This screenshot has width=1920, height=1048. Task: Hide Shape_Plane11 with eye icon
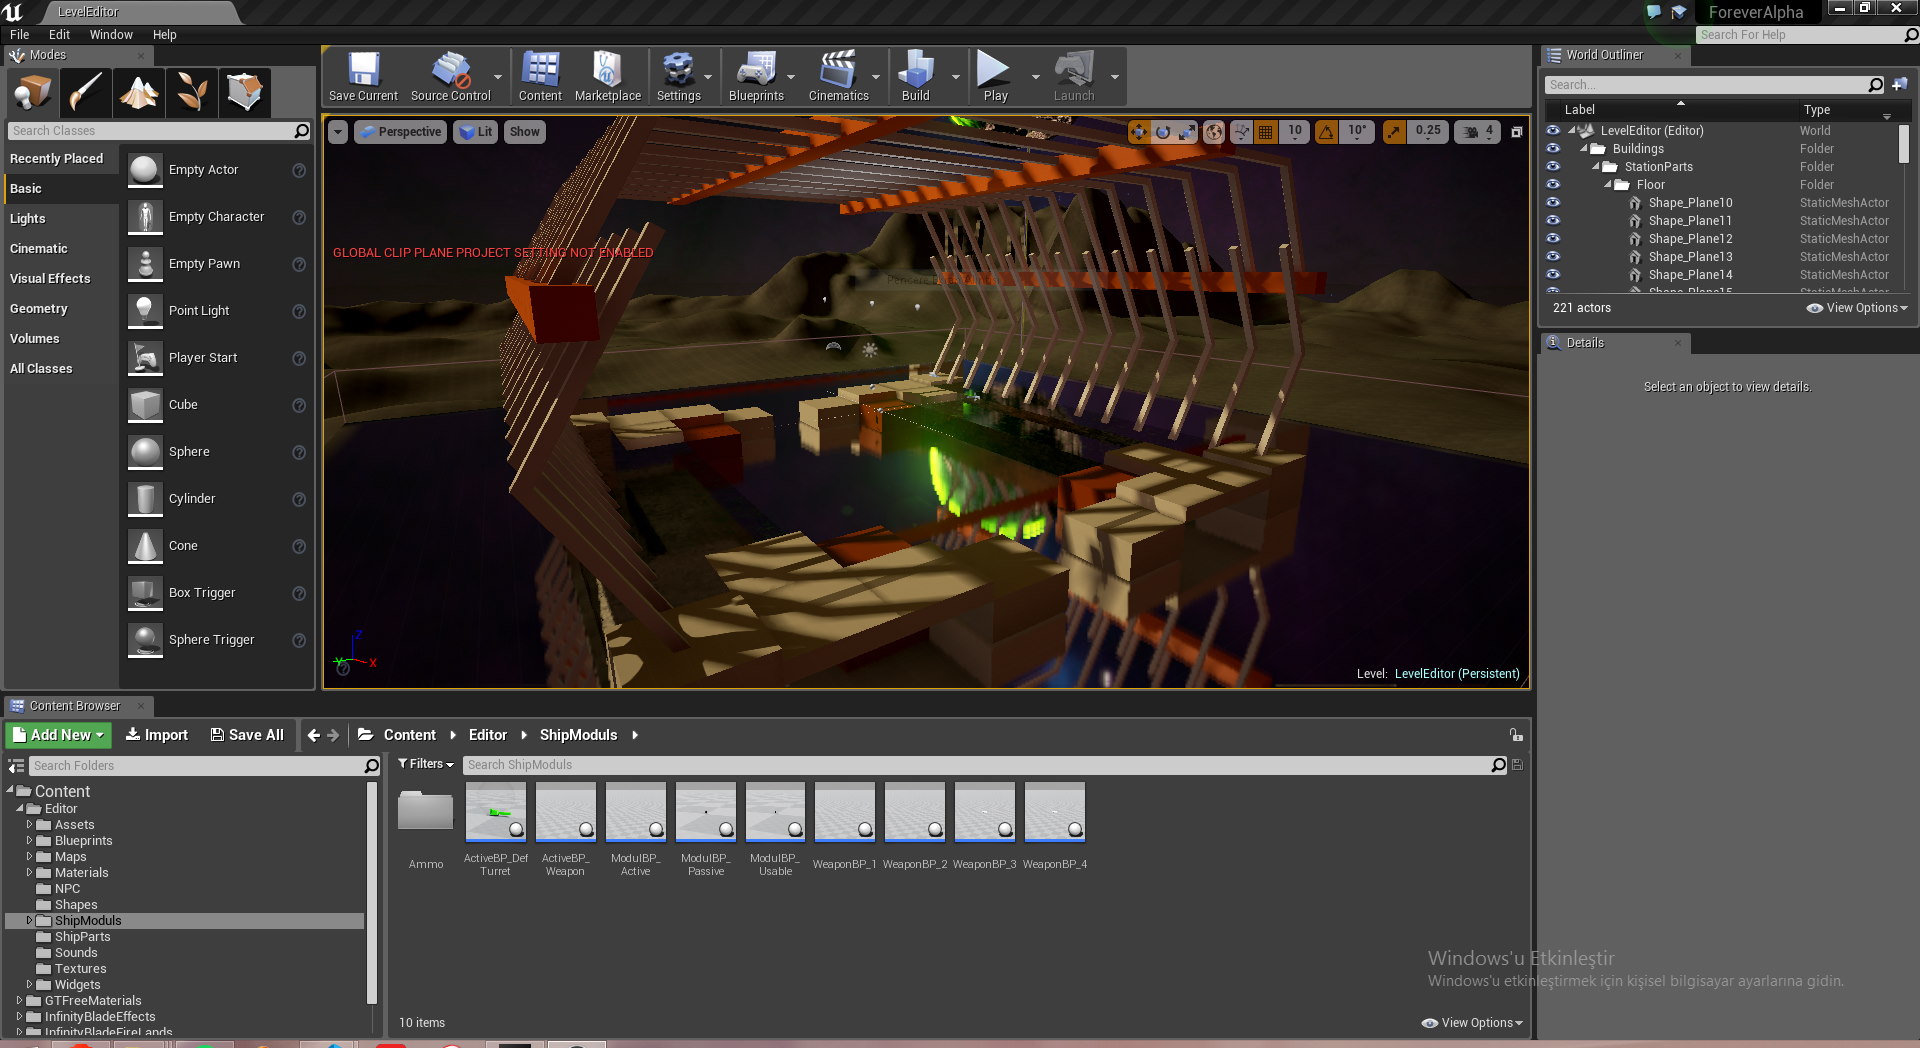click(1553, 221)
